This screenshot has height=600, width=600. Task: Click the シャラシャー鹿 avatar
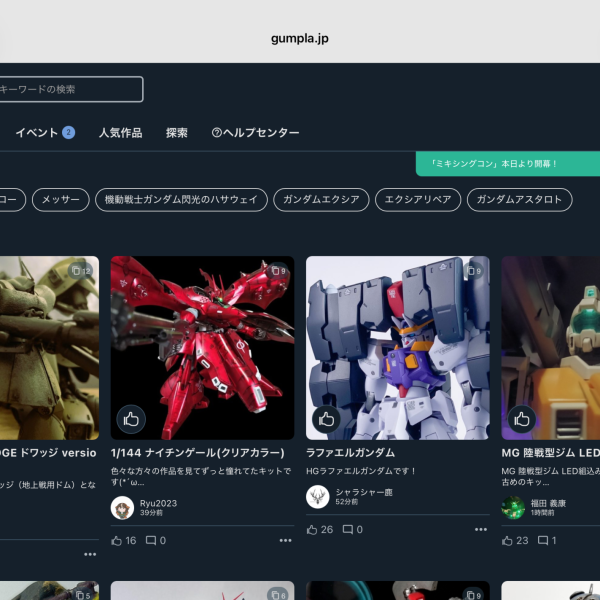click(x=318, y=497)
